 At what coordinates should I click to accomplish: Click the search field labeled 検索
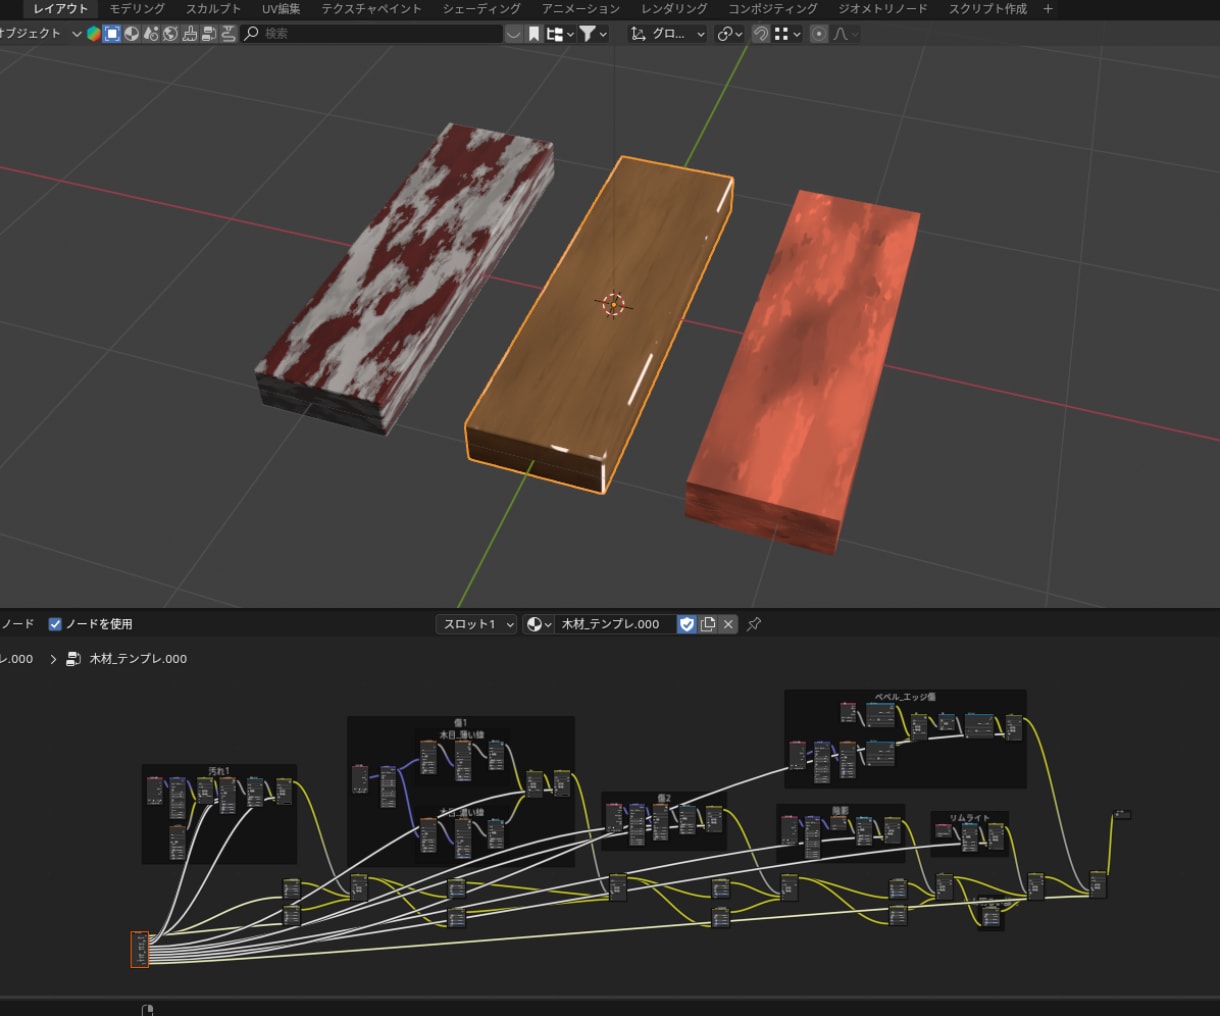click(372, 34)
